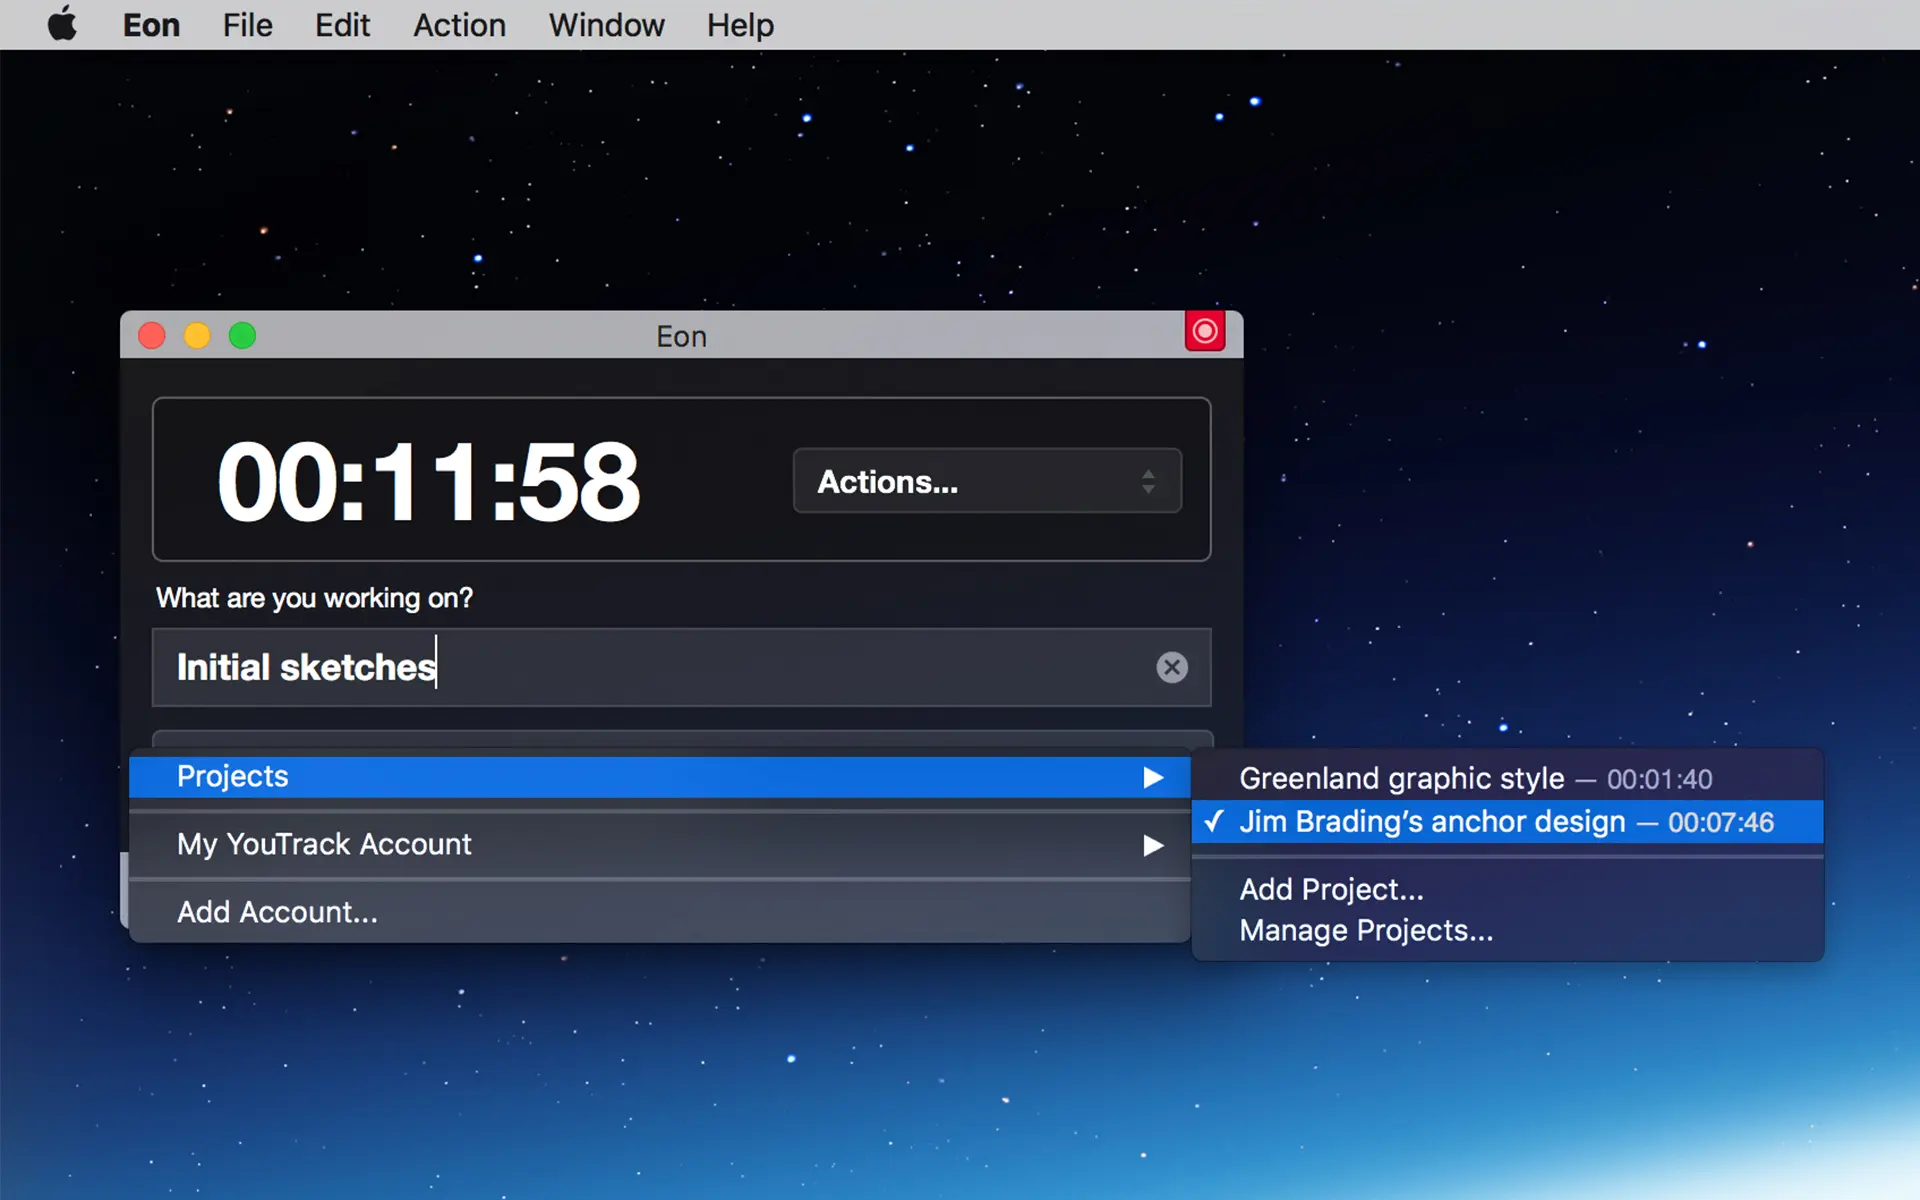This screenshot has height=1200, width=1920.
Task: Open the Apple menu
Action: click(x=62, y=24)
